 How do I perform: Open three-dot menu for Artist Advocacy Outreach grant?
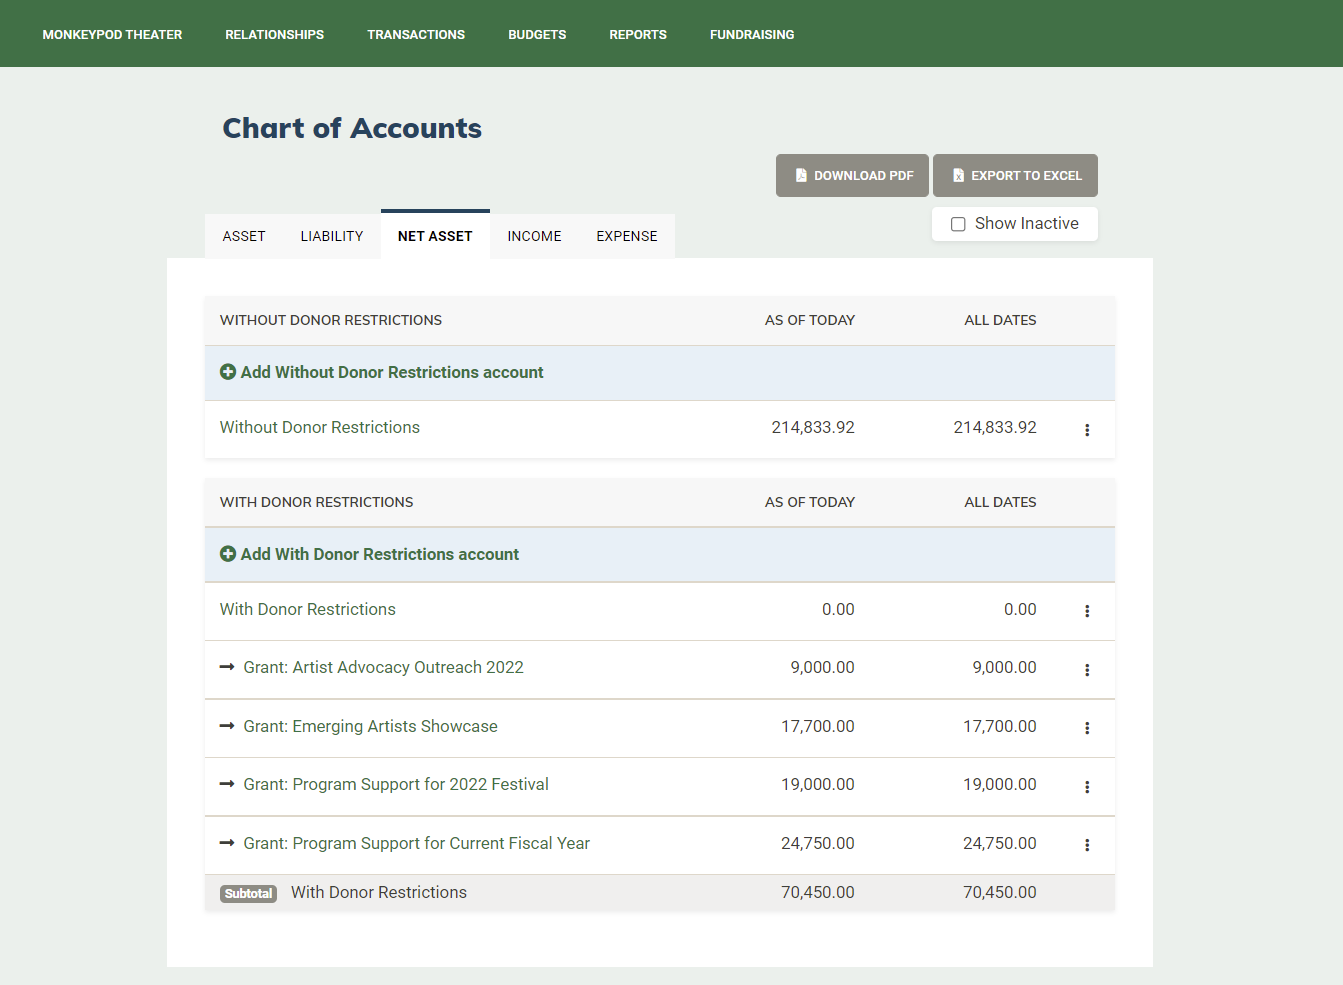click(x=1087, y=670)
